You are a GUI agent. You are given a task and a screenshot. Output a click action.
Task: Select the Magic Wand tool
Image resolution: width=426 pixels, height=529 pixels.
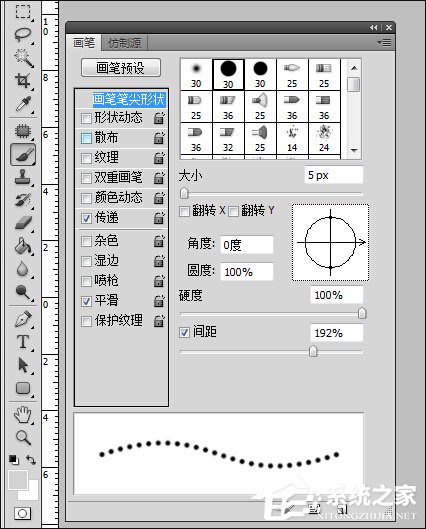(23, 57)
